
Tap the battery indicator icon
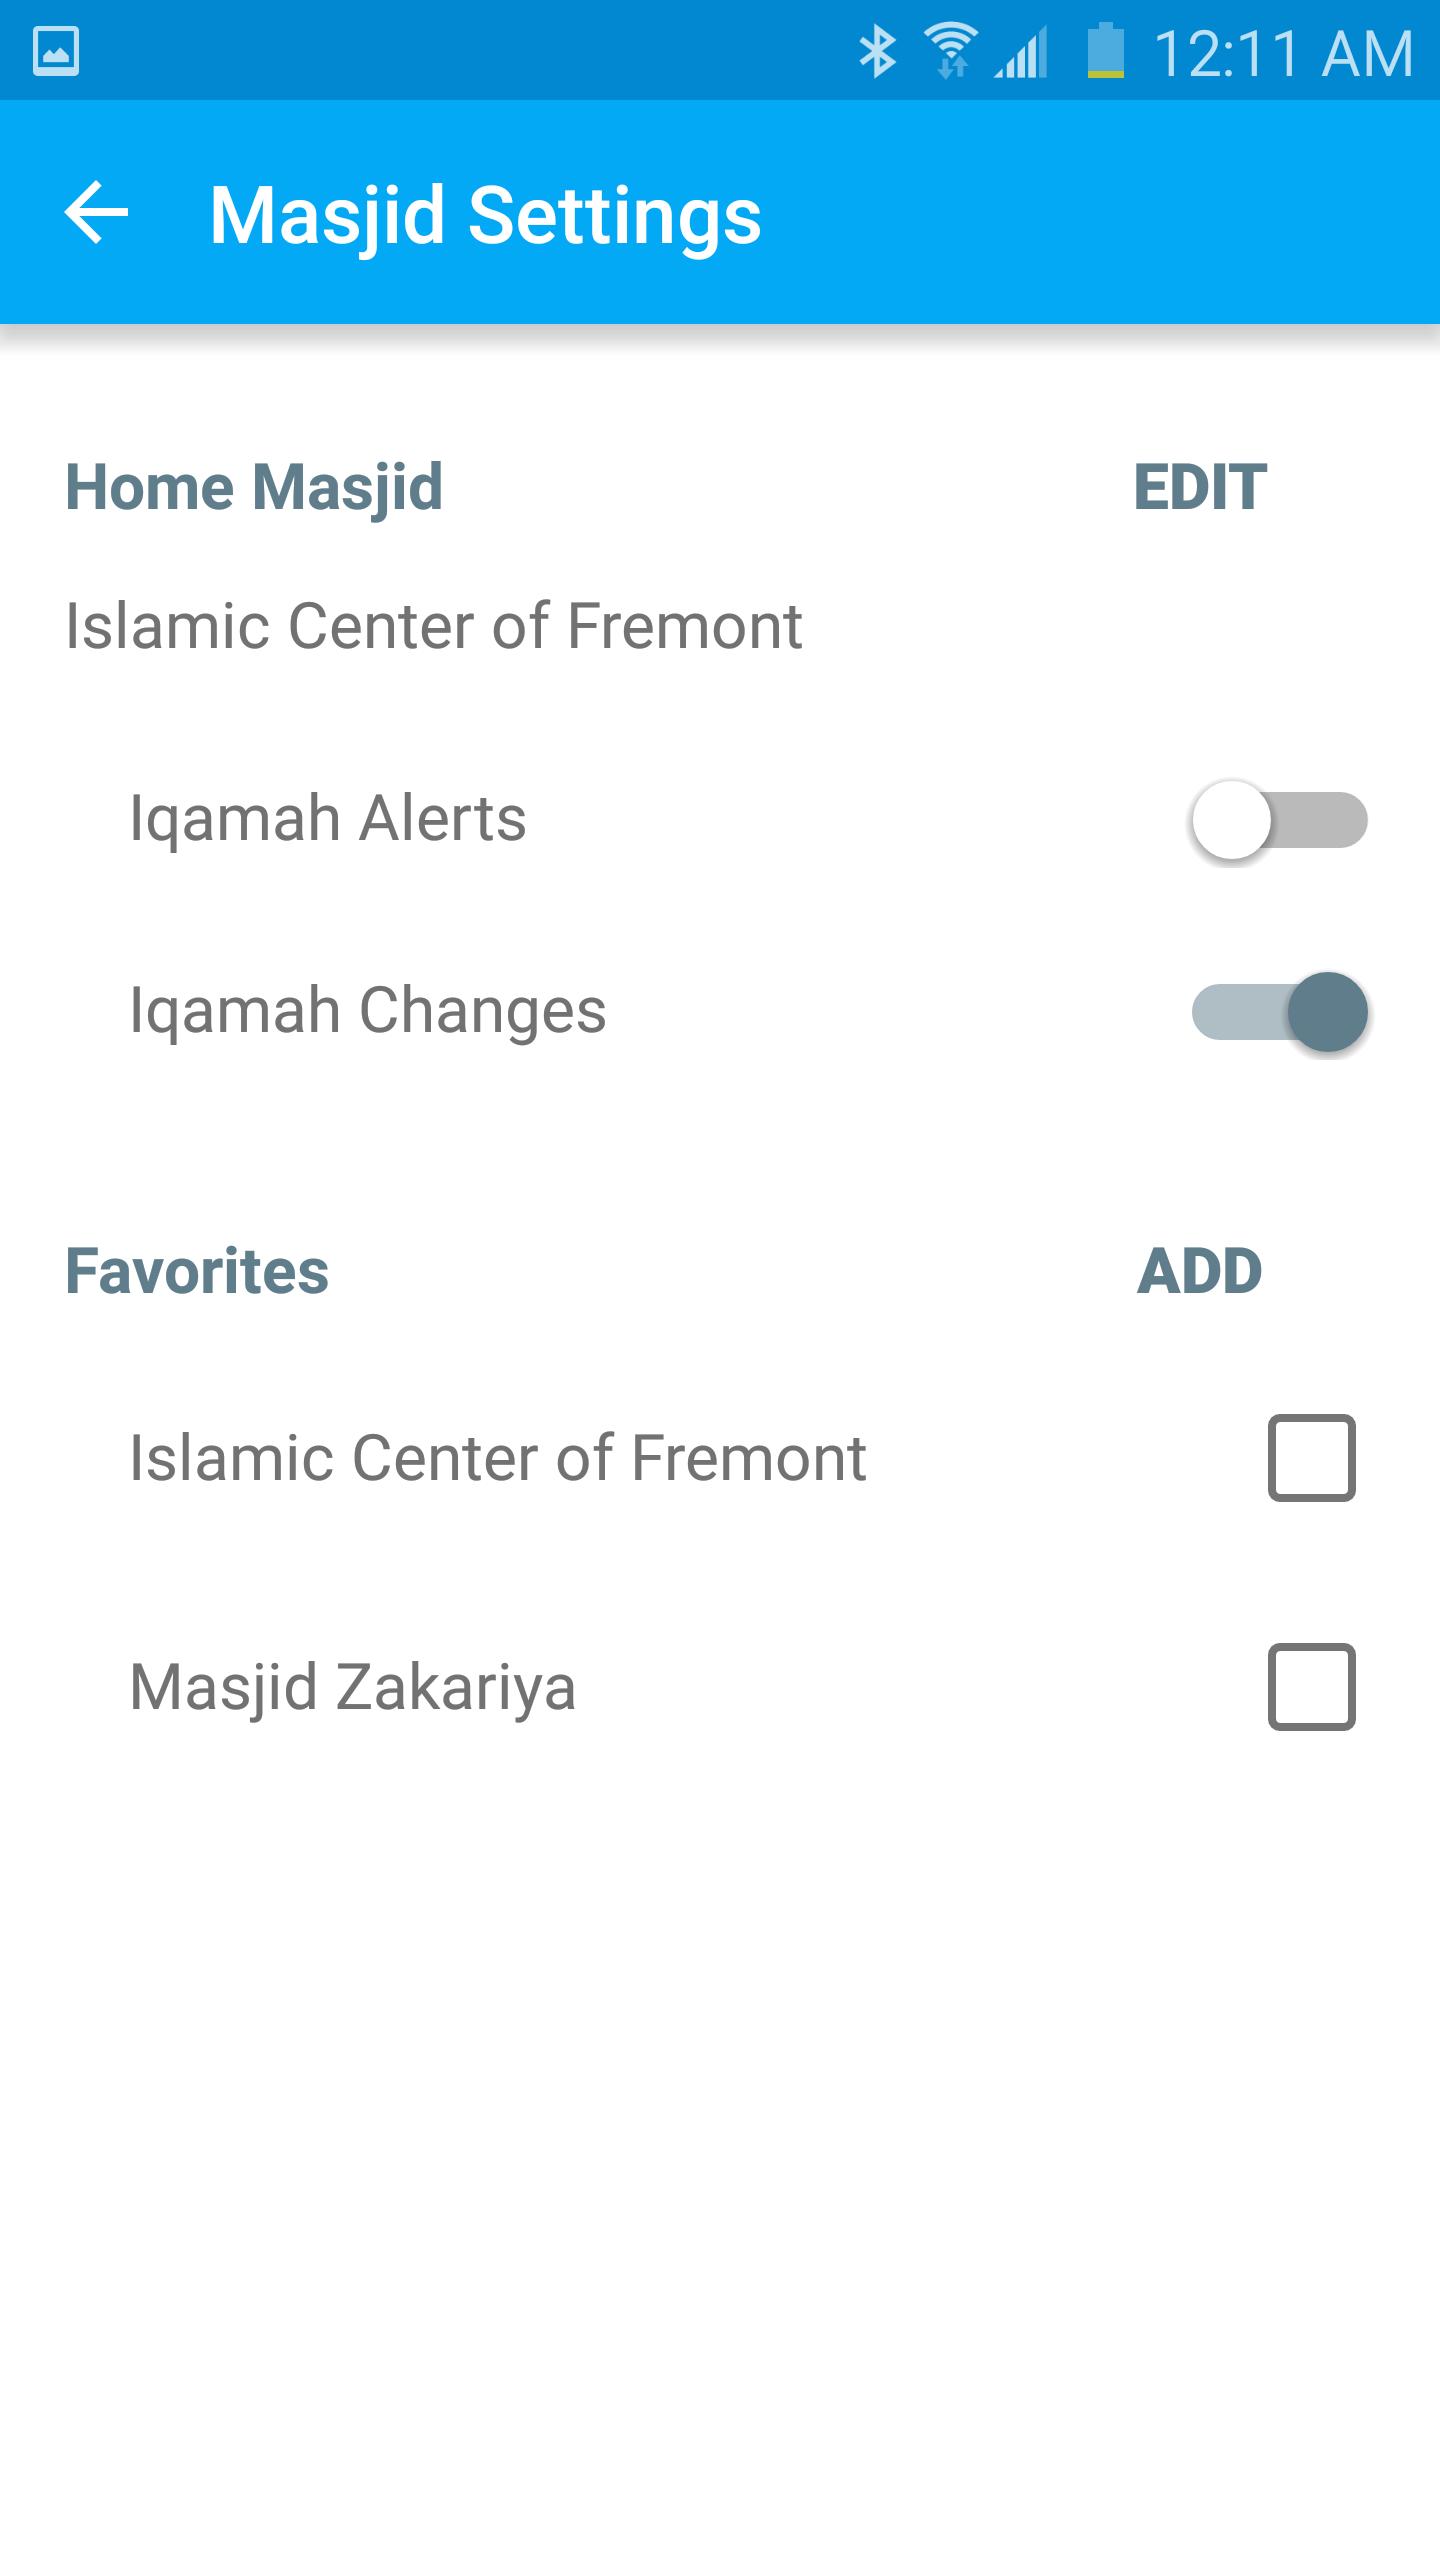pyautogui.click(x=1106, y=50)
